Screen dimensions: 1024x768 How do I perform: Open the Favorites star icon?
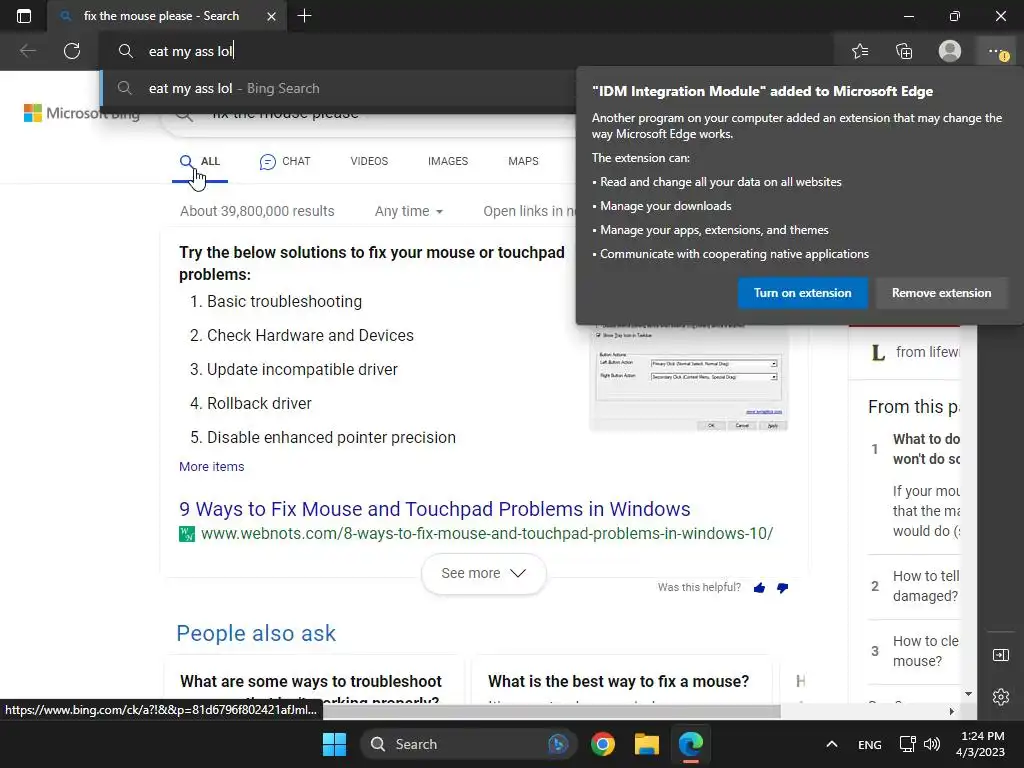[x=860, y=51]
